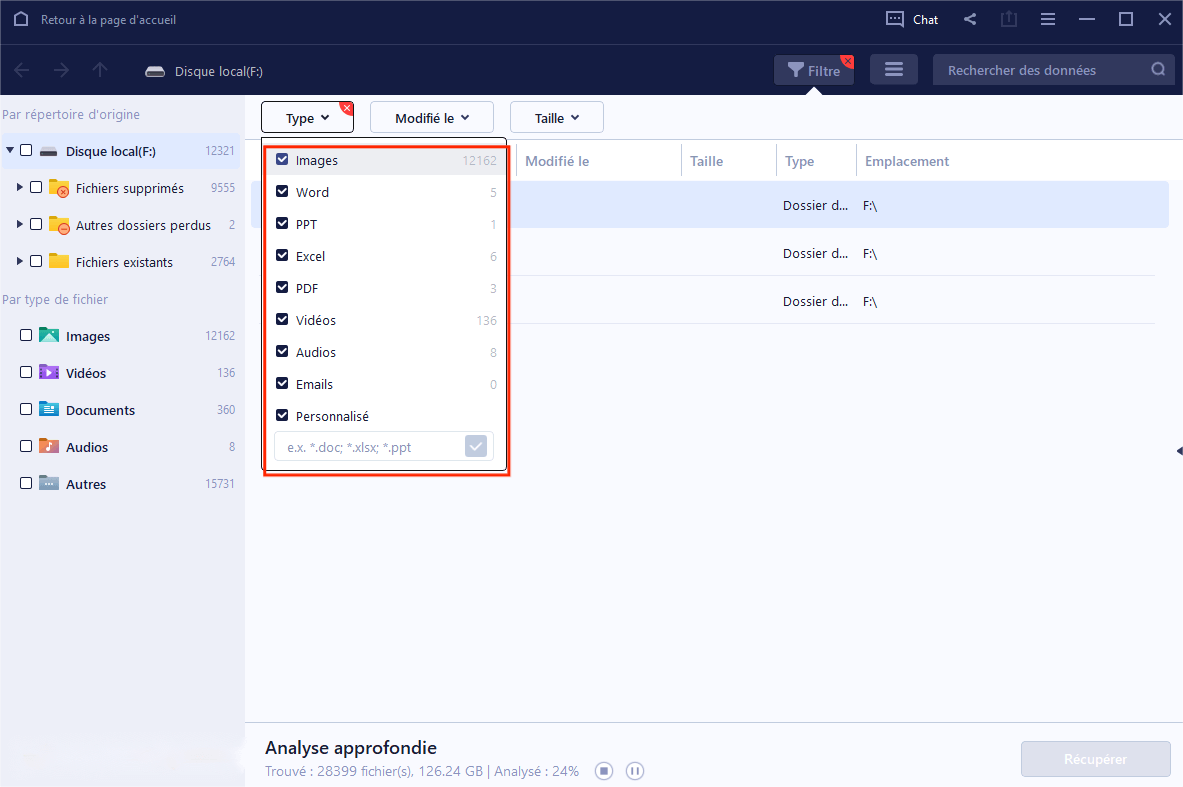Disable the Vidéos filter checkbox

(x=281, y=320)
